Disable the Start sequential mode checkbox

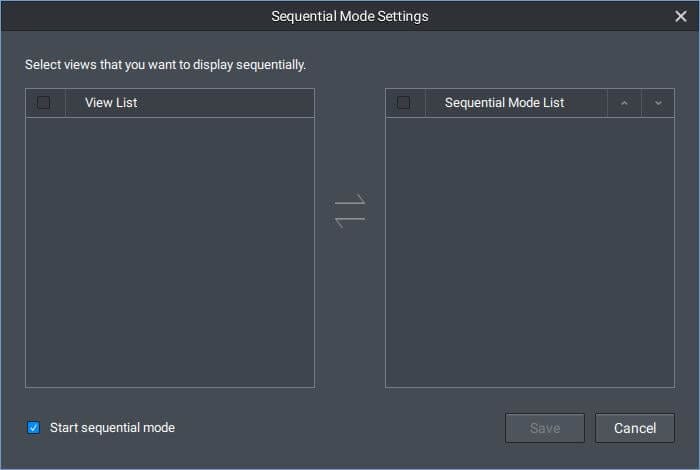(33, 428)
